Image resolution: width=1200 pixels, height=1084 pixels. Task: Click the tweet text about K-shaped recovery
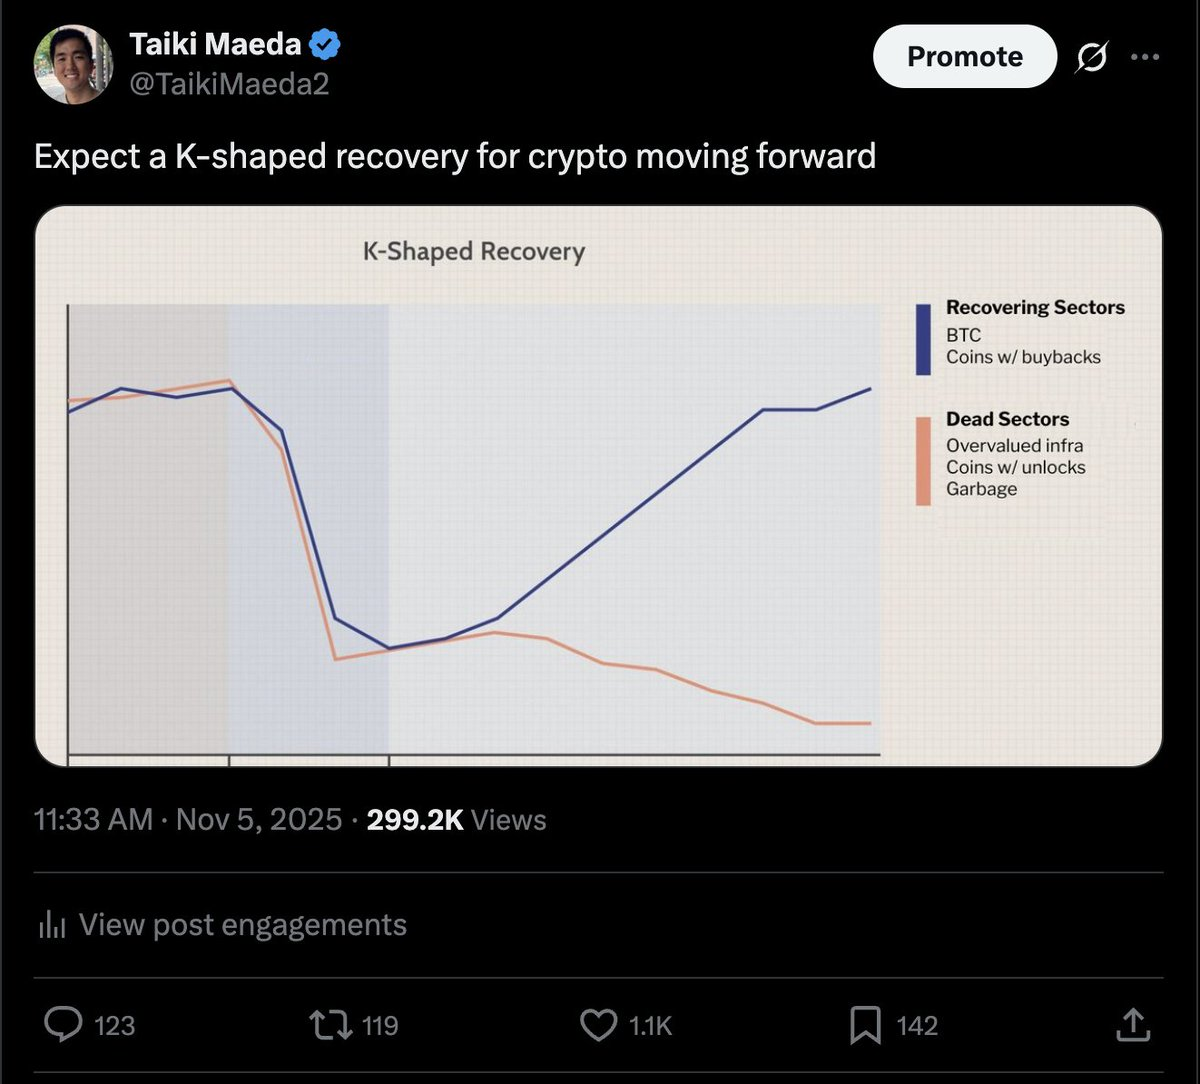click(455, 156)
